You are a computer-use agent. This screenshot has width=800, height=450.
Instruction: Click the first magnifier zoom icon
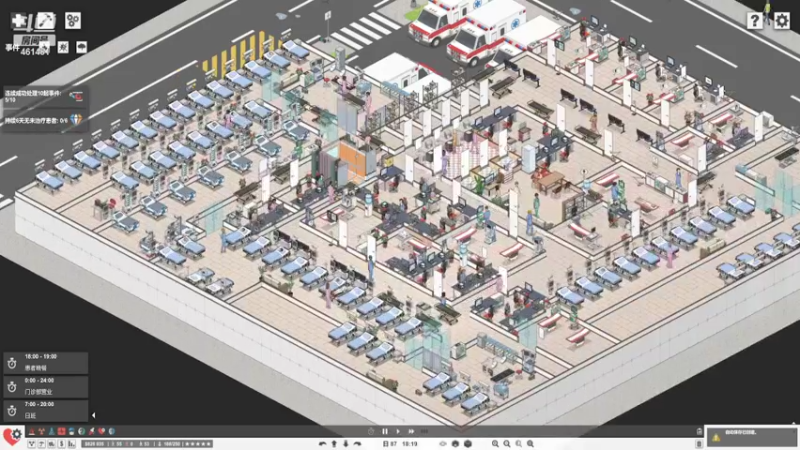pos(495,444)
